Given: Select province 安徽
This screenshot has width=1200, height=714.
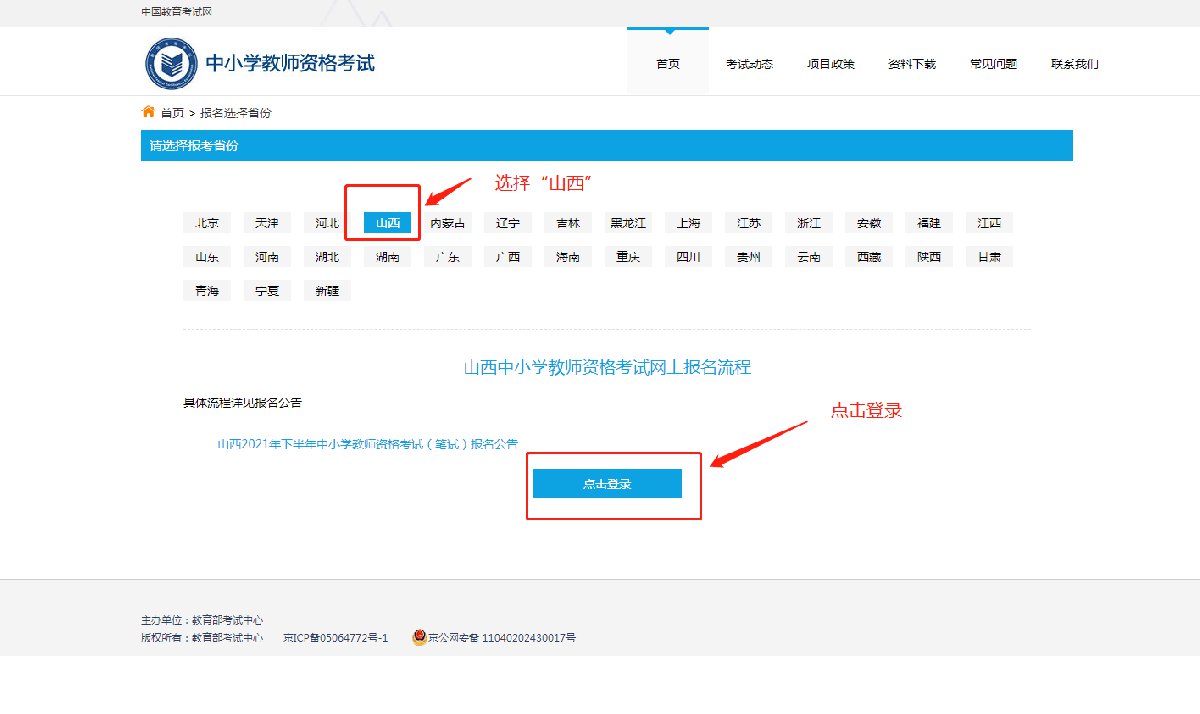Looking at the screenshot, I should 869,223.
